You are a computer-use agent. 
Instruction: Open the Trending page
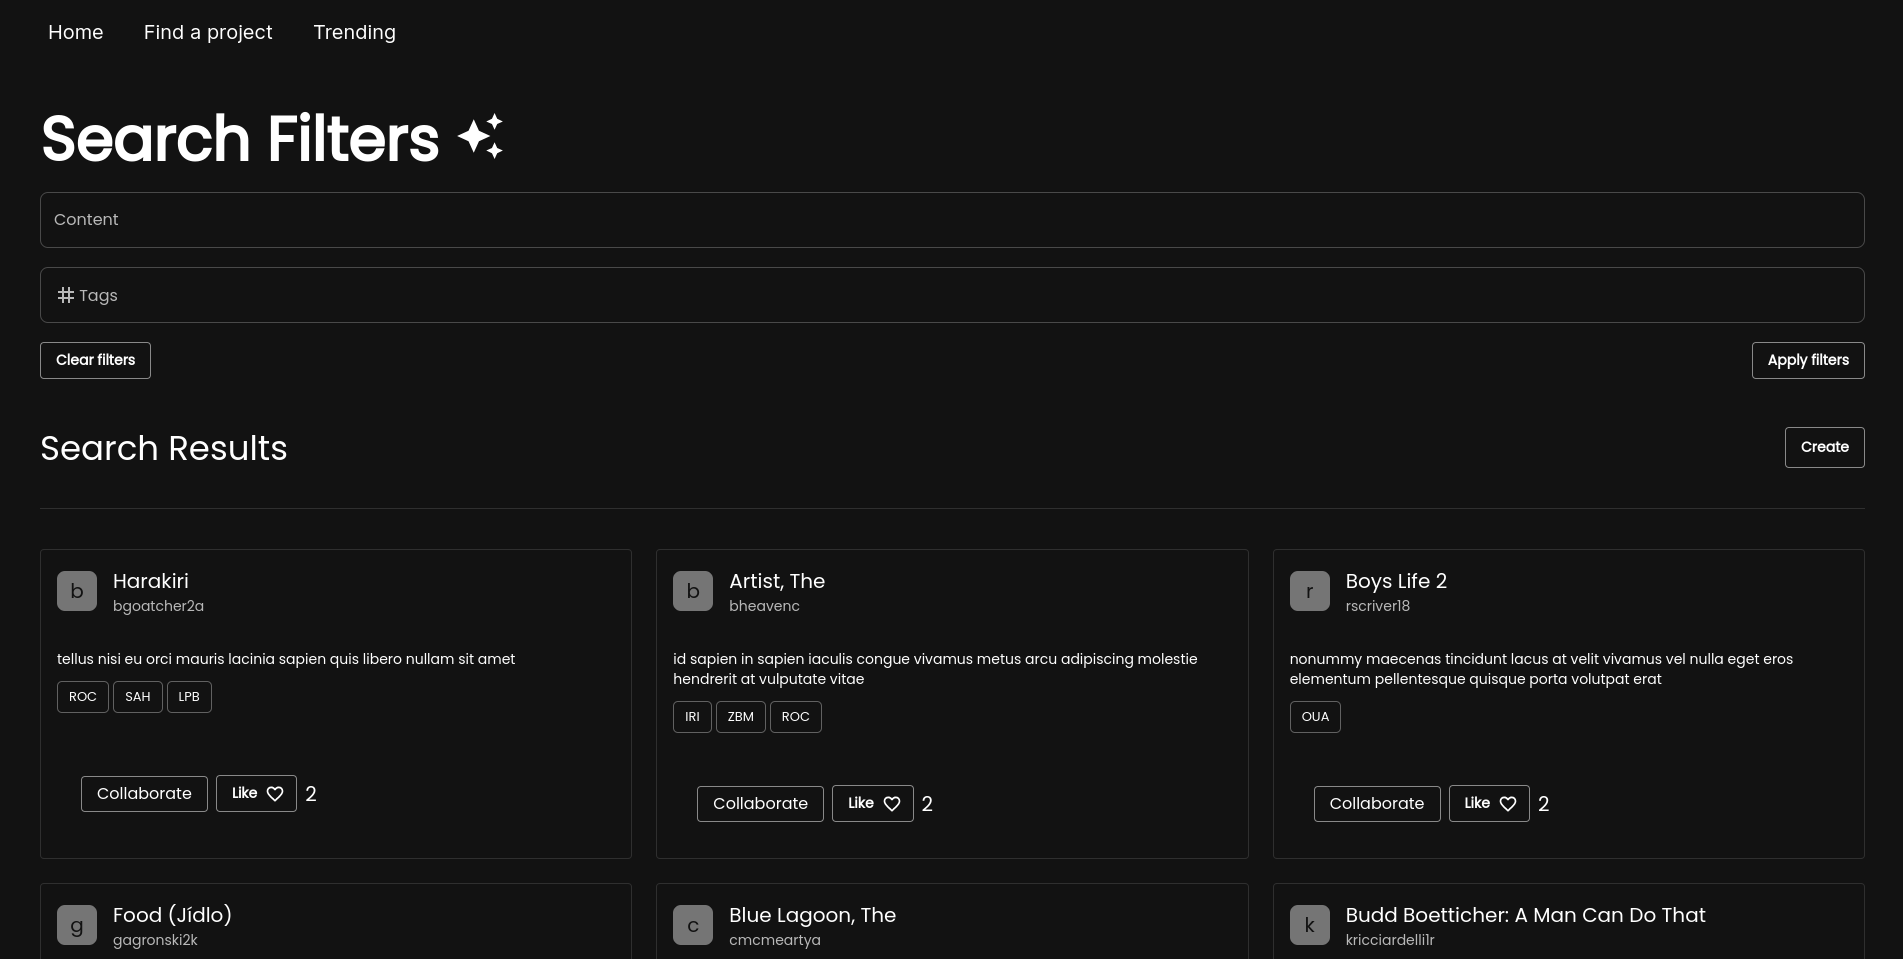[x=355, y=32]
